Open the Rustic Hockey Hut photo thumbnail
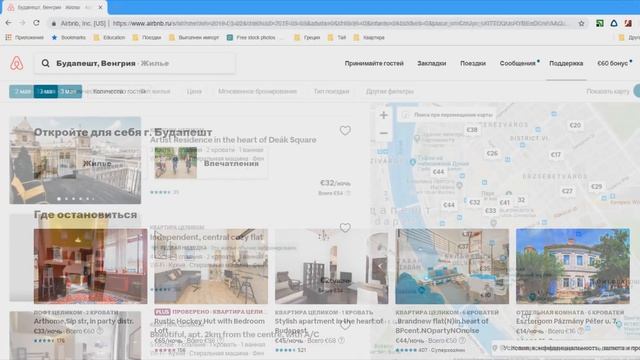 [211, 266]
